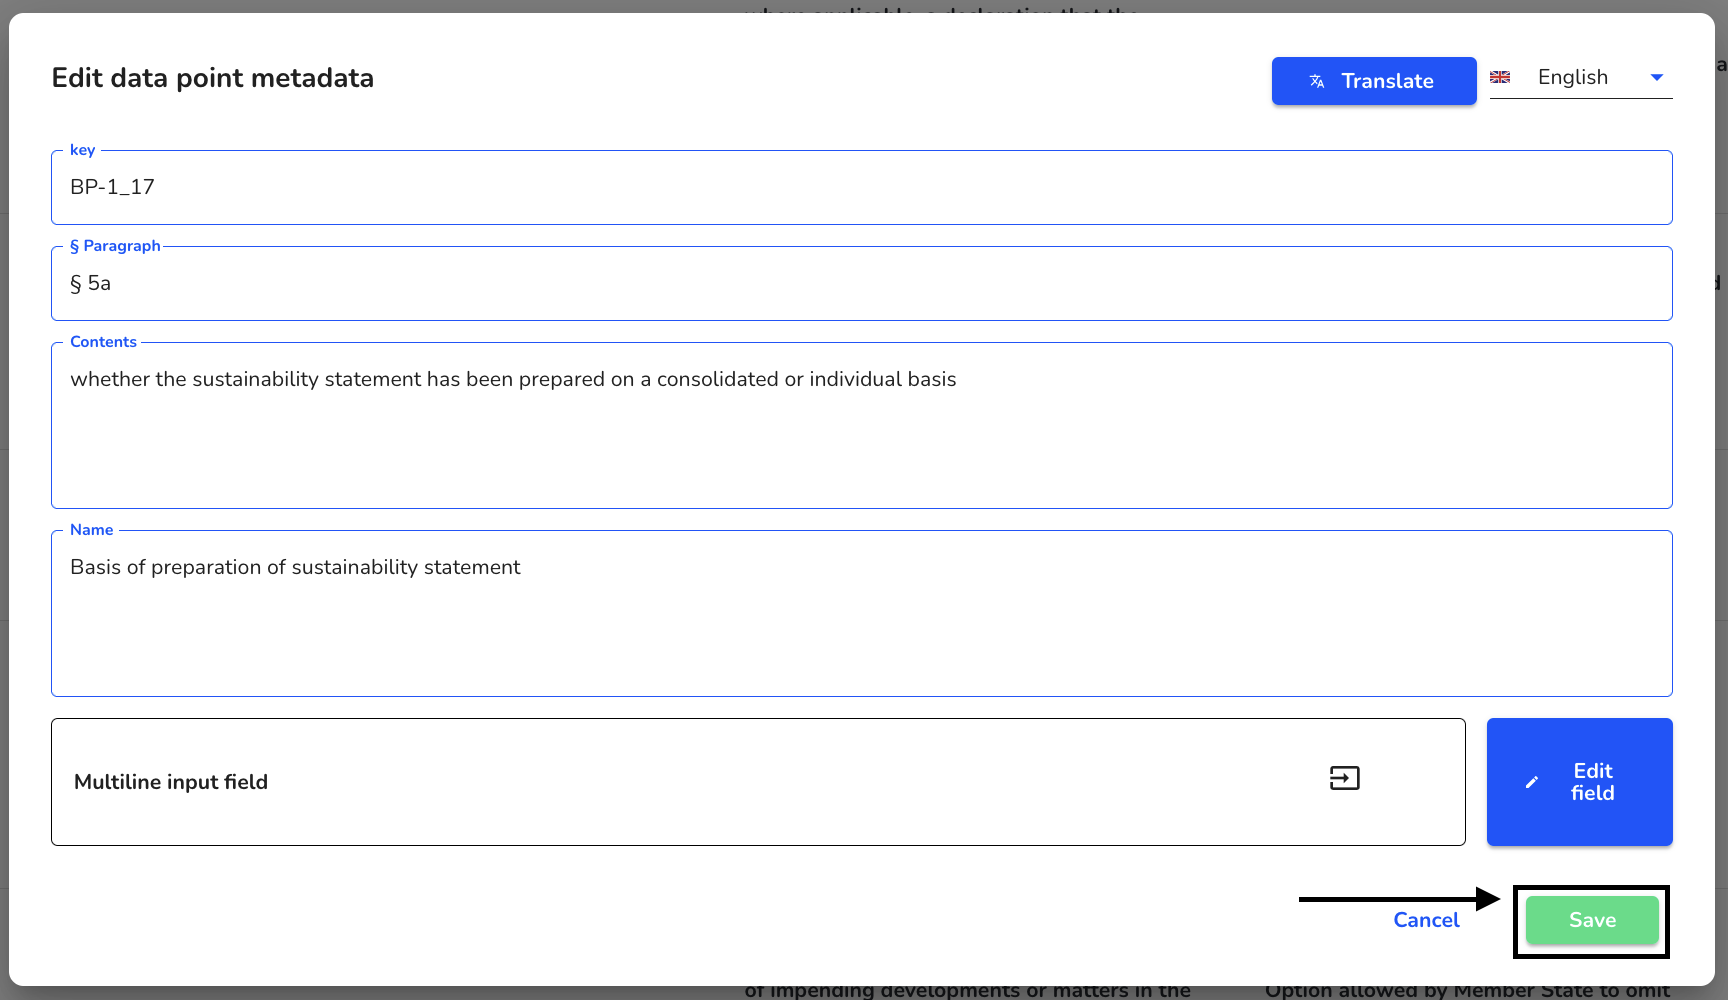Click the Translate button label

(x=1387, y=81)
